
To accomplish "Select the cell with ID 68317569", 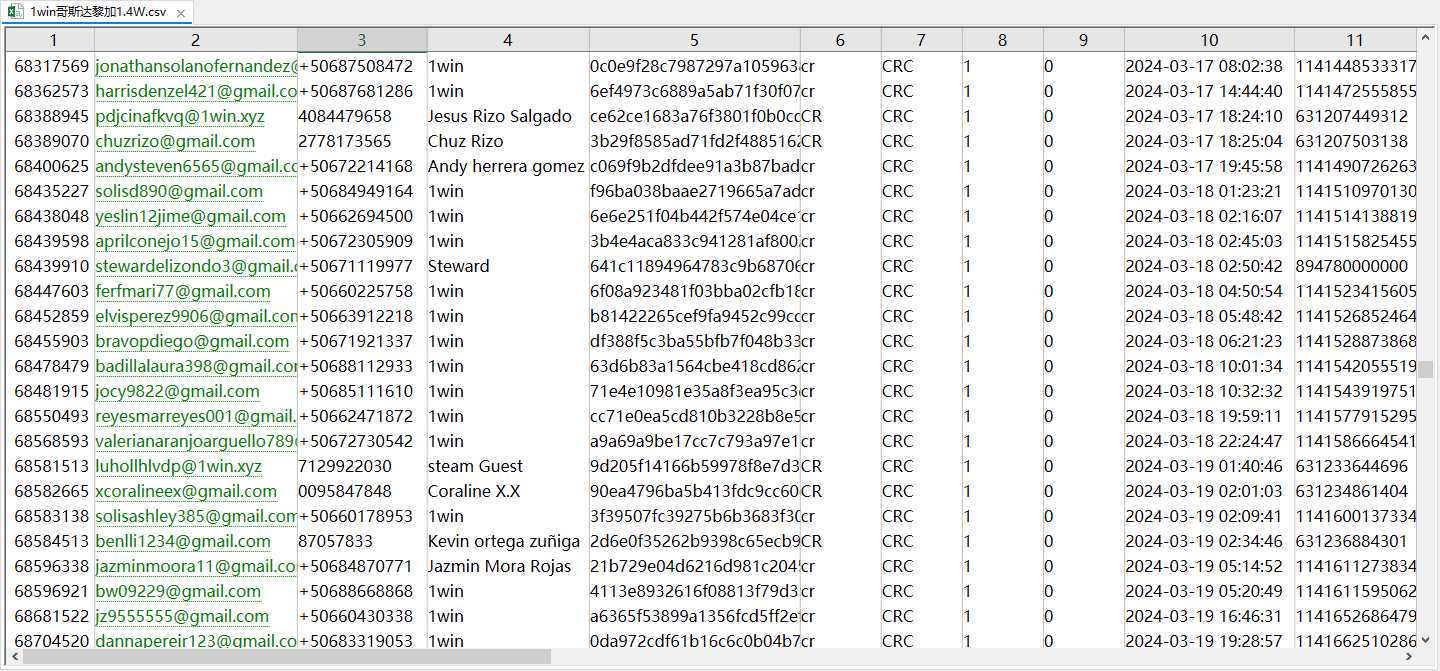I will click(51, 66).
